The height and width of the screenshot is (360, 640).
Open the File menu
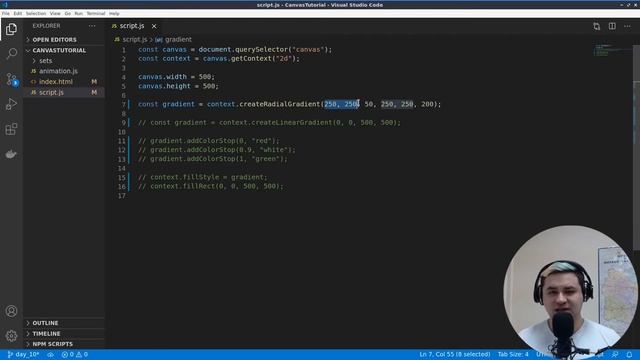point(6,13)
